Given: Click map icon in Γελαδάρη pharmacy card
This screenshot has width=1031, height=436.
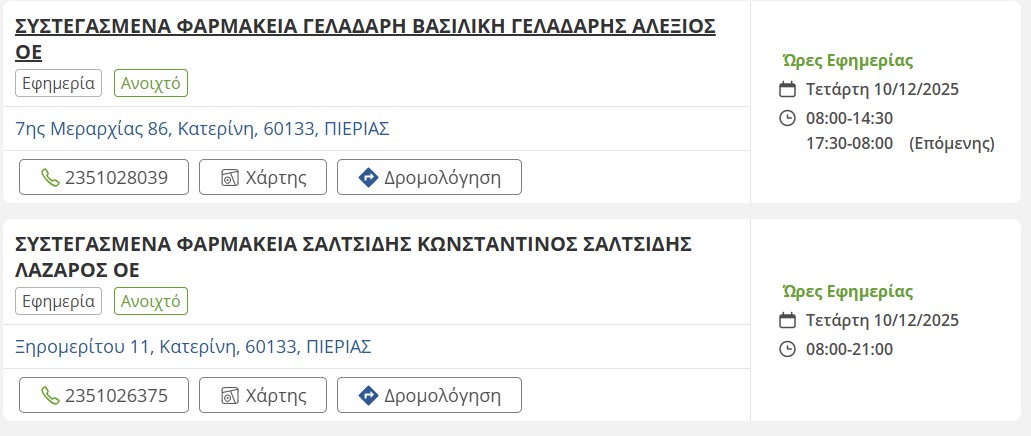Looking at the screenshot, I should [x=230, y=178].
